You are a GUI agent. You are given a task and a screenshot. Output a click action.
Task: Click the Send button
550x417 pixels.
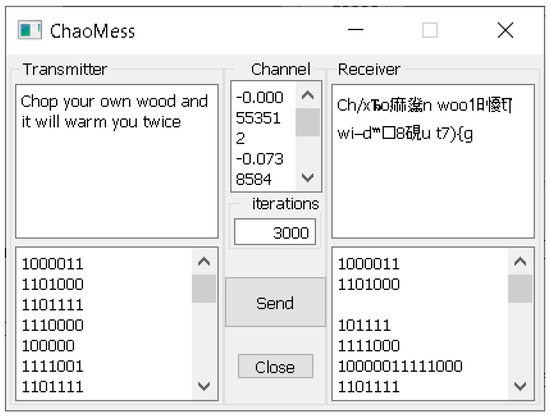pos(275,302)
